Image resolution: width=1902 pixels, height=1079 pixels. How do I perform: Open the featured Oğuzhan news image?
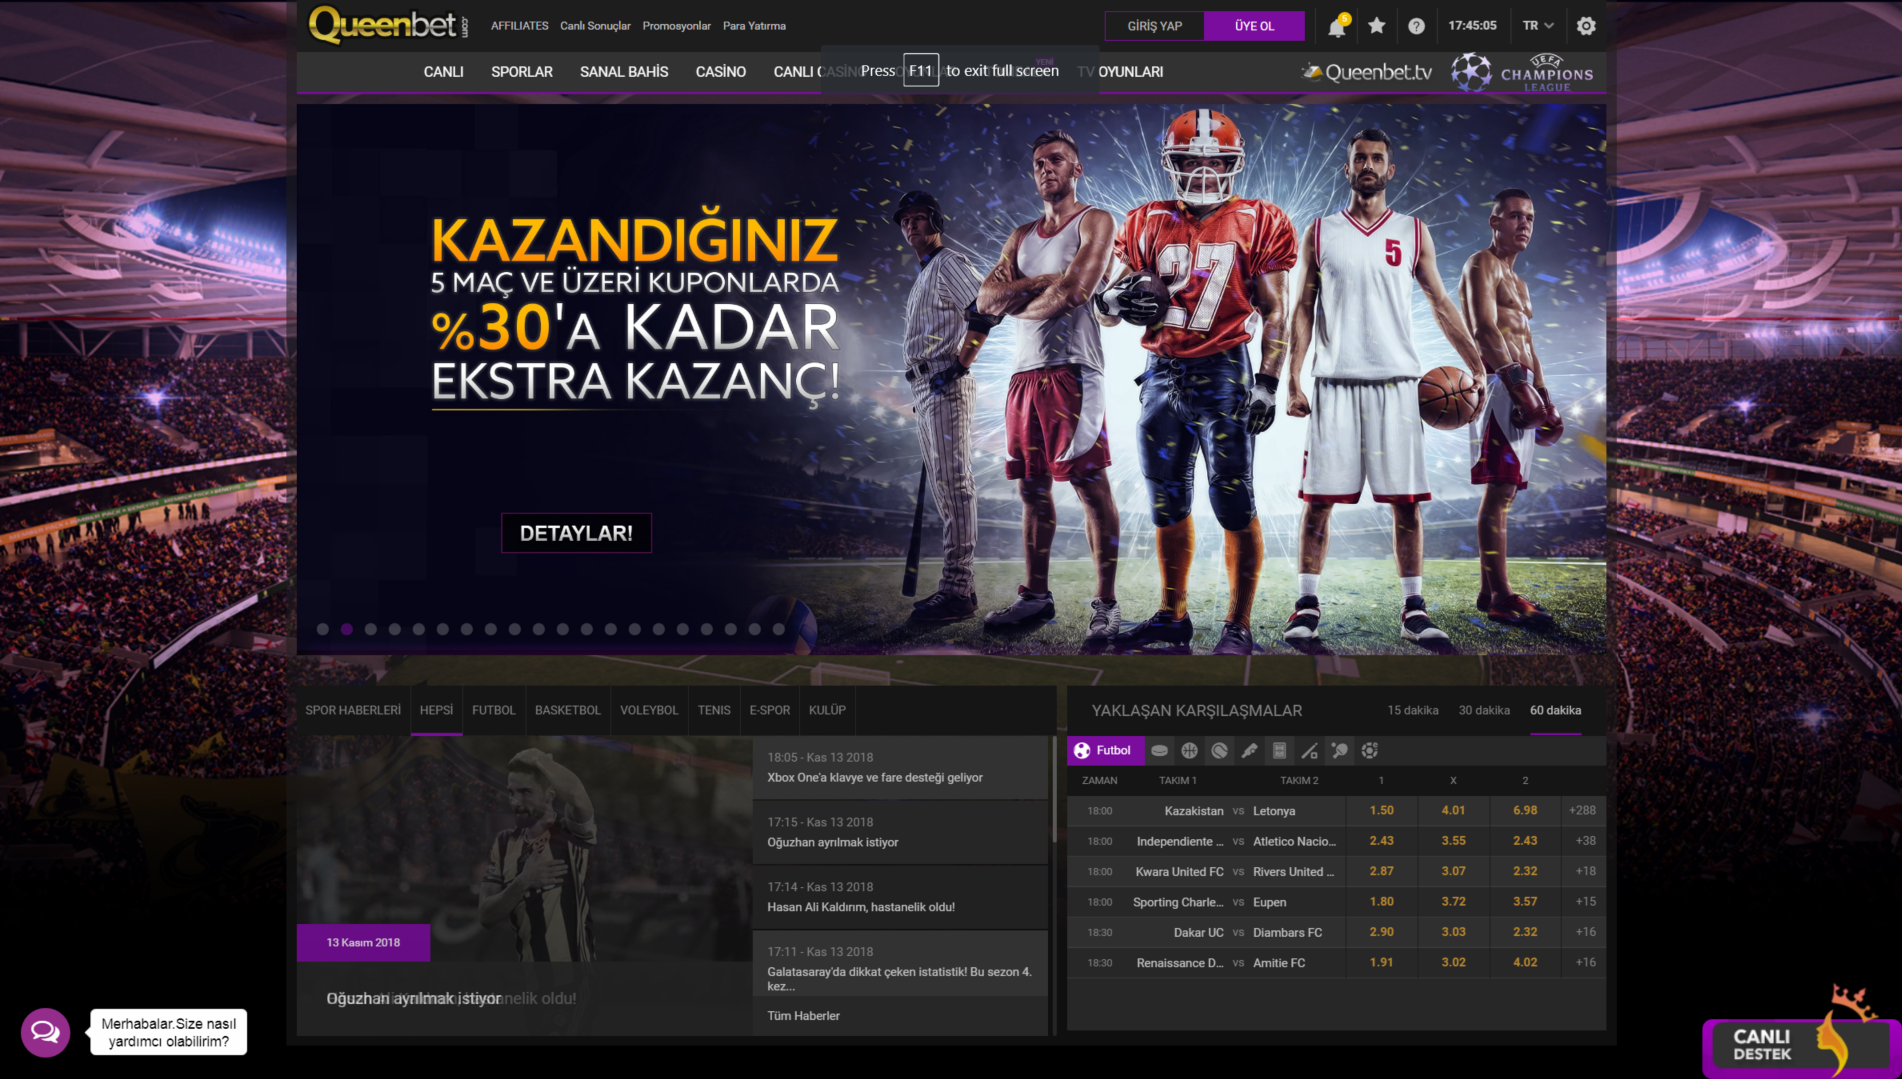[524, 850]
